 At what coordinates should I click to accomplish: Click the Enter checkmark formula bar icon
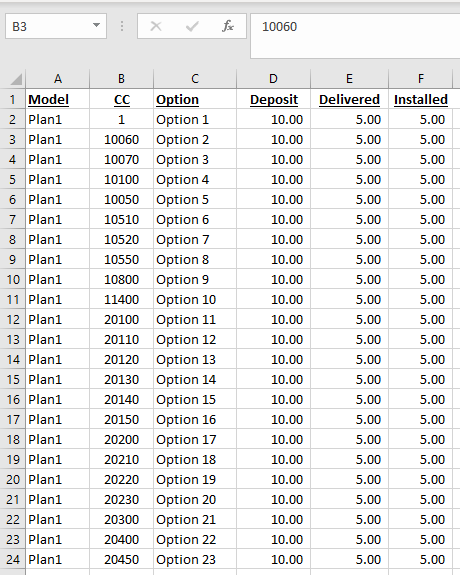[x=192, y=26]
